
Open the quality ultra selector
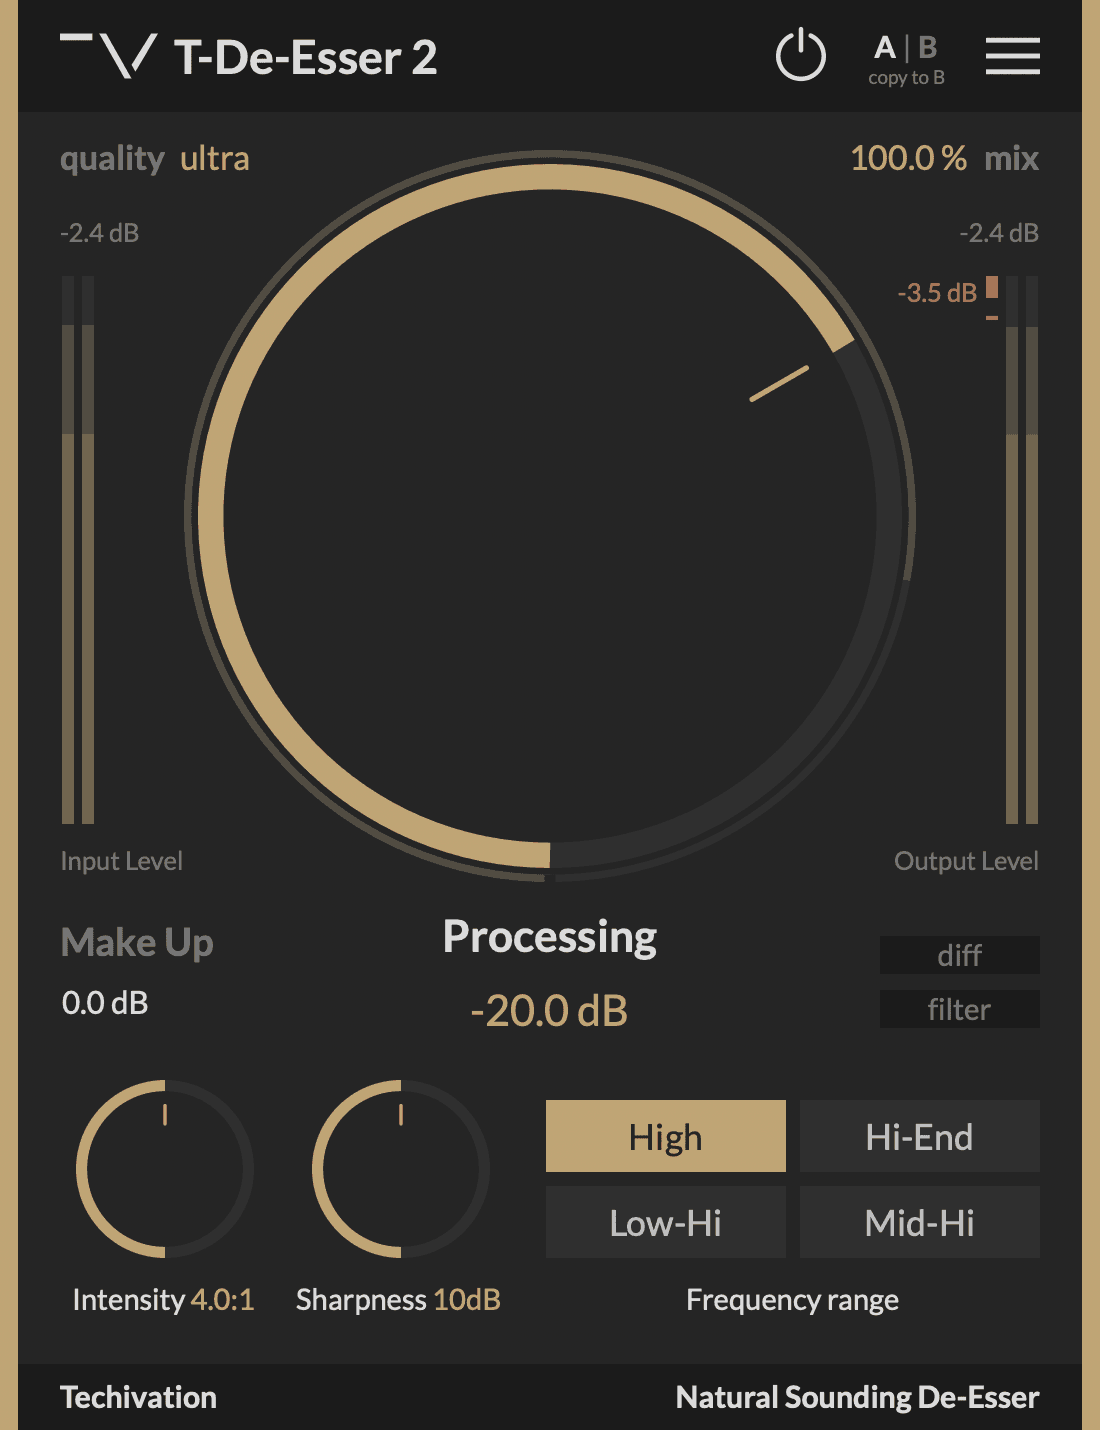point(214,159)
